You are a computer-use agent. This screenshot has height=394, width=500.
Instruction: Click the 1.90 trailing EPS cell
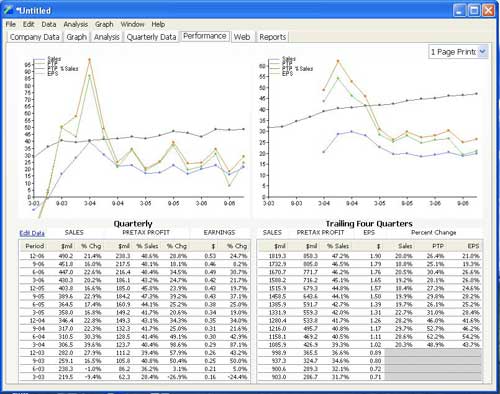(x=375, y=256)
